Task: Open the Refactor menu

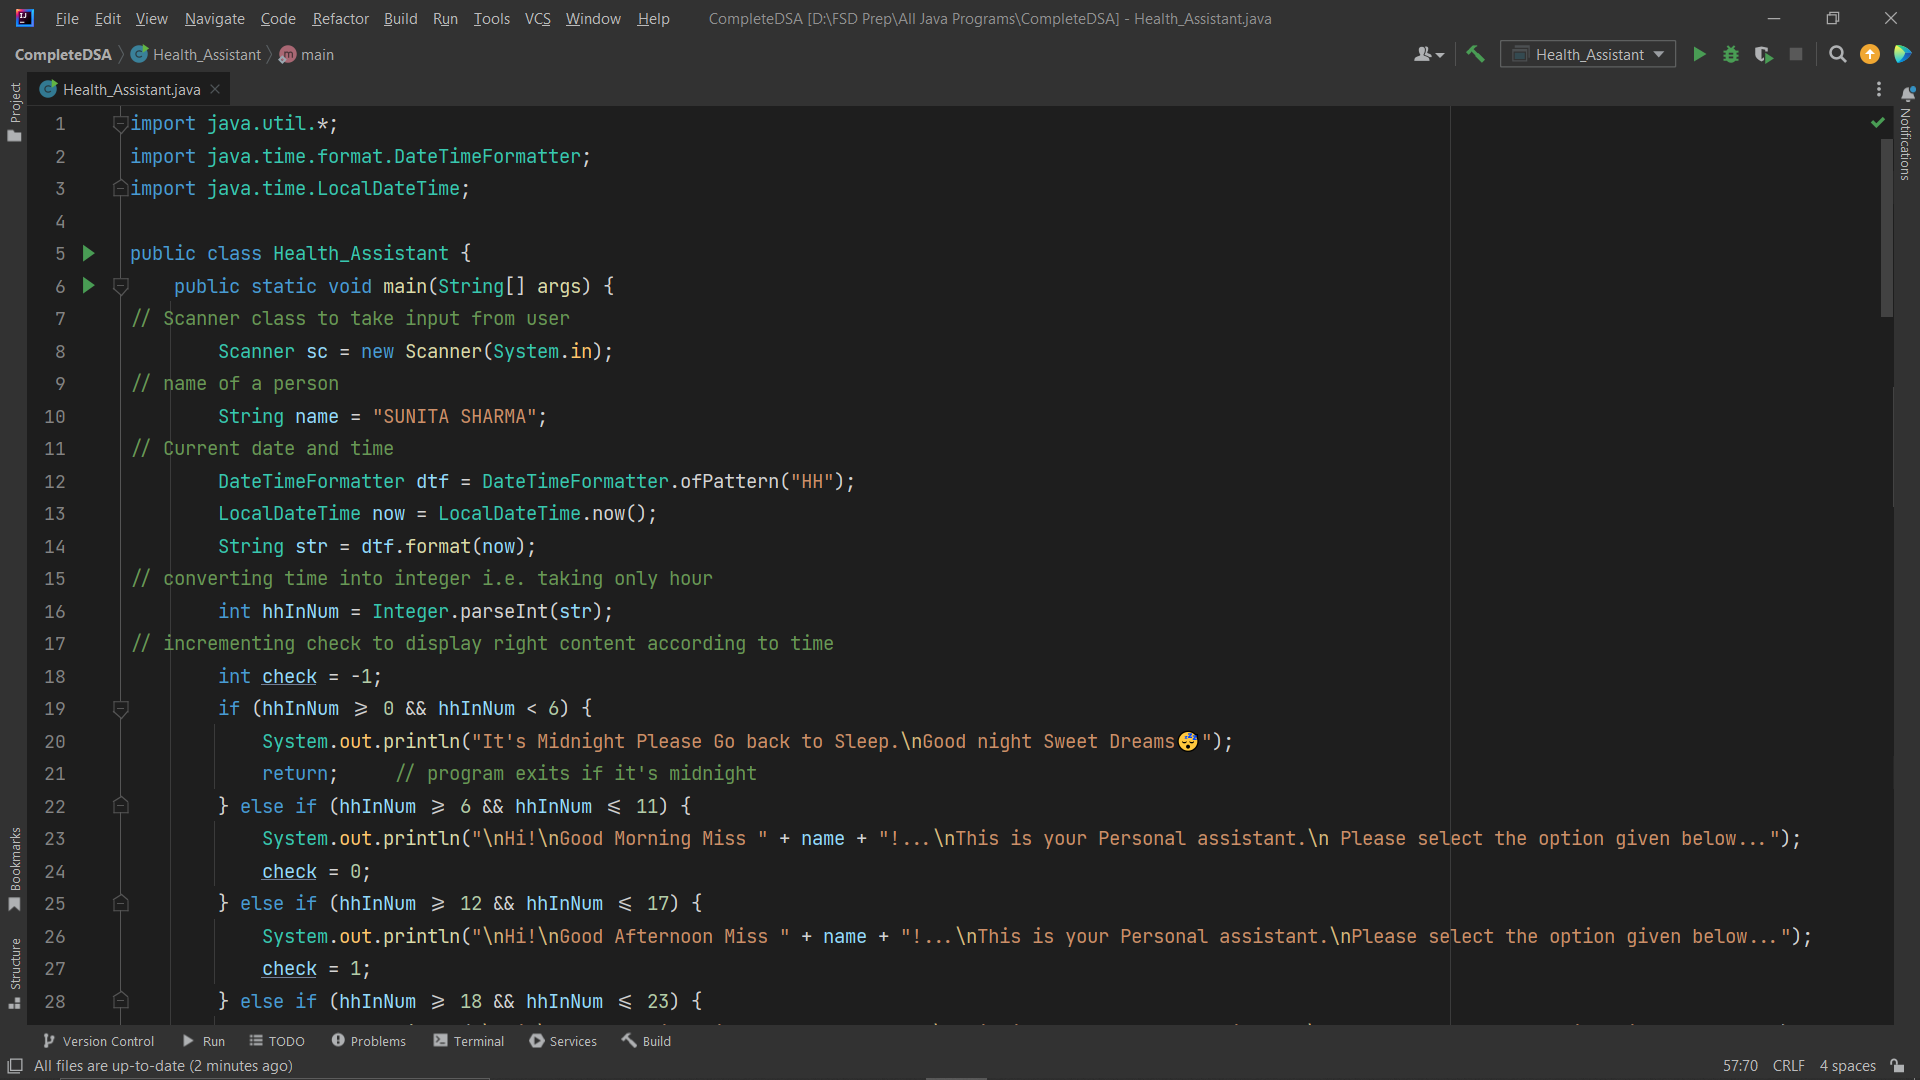Action: coord(340,19)
